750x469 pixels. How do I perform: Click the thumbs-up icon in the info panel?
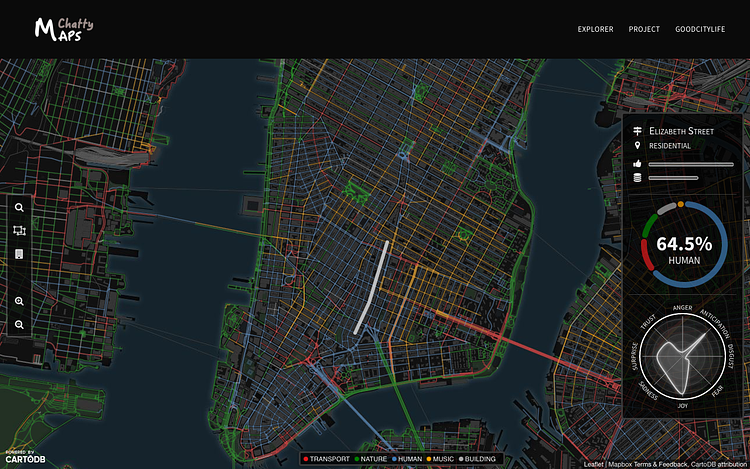tap(637, 164)
